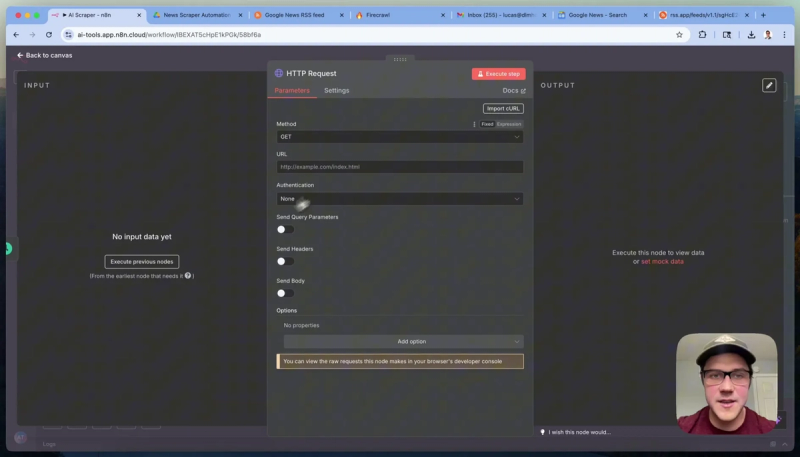800x457 pixels.
Task: Toggle Send Headers switch
Action: point(285,261)
